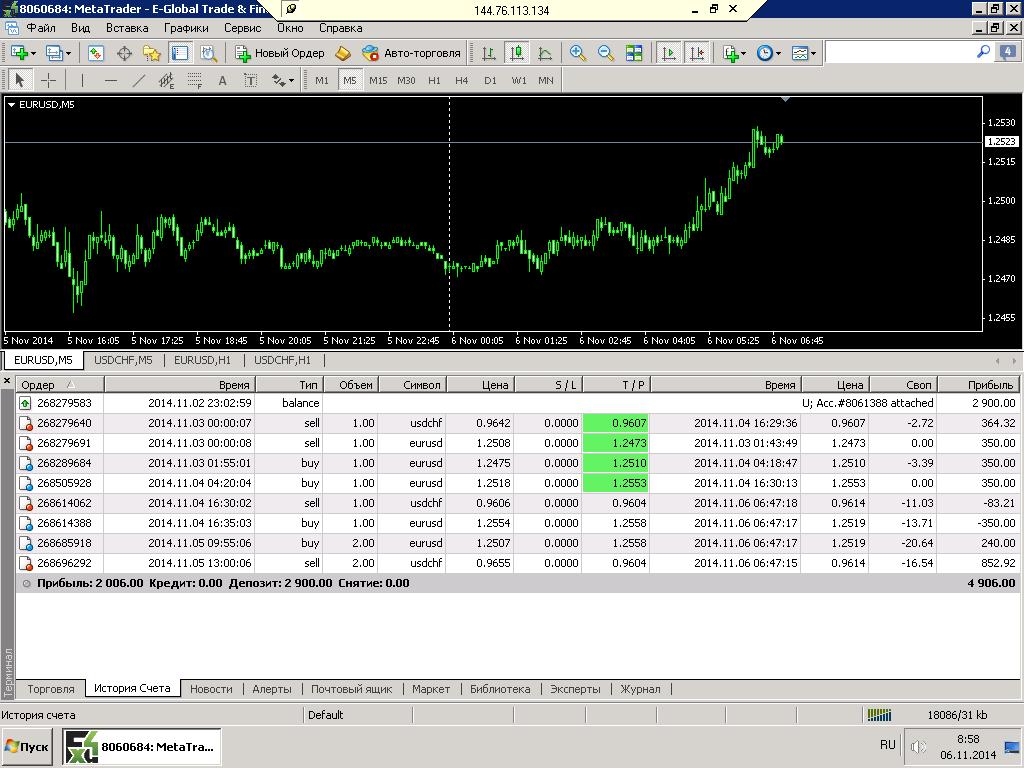Click the connection status bars icon
The width and height of the screenshot is (1024, 768).
click(879, 715)
